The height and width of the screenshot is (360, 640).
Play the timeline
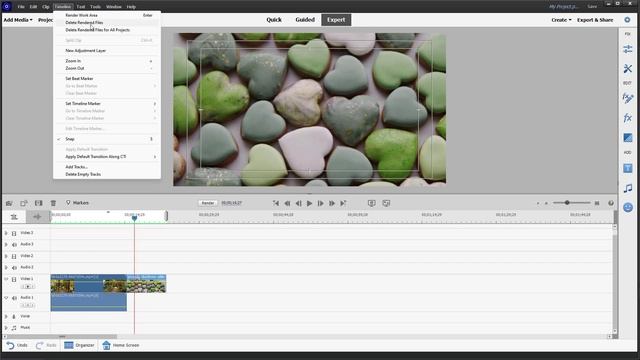click(x=309, y=203)
